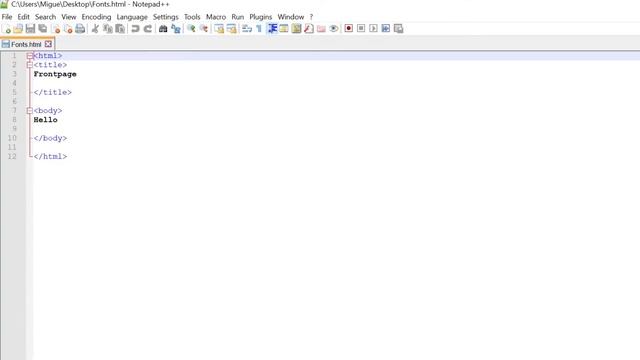Collapse the <body> fold marker on line 7
The width and height of the screenshot is (640, 360).
coord(29,111)
